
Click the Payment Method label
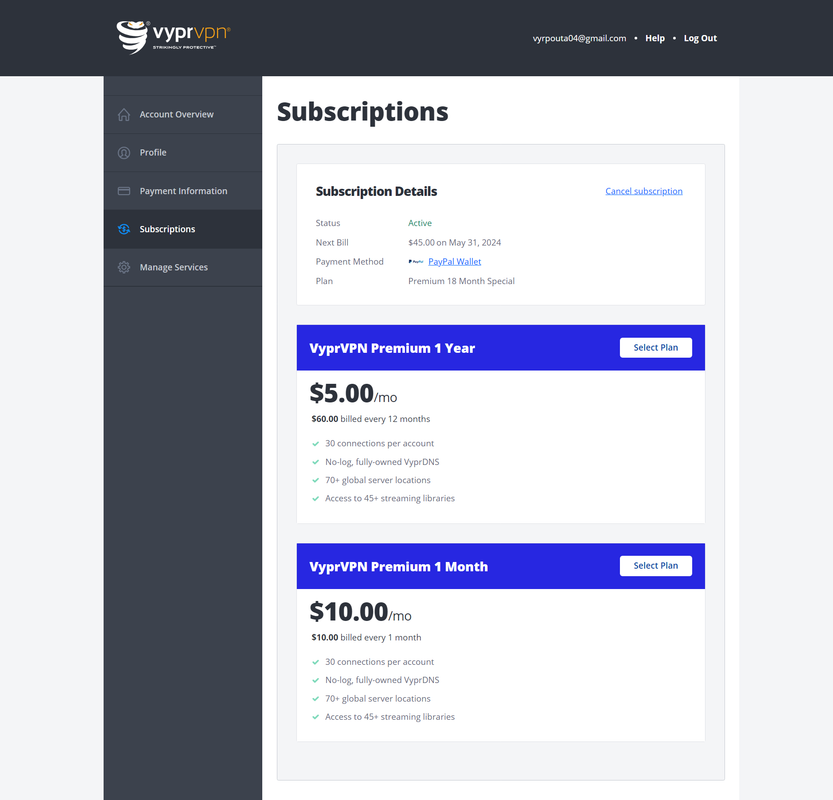(x=350, y=261)
